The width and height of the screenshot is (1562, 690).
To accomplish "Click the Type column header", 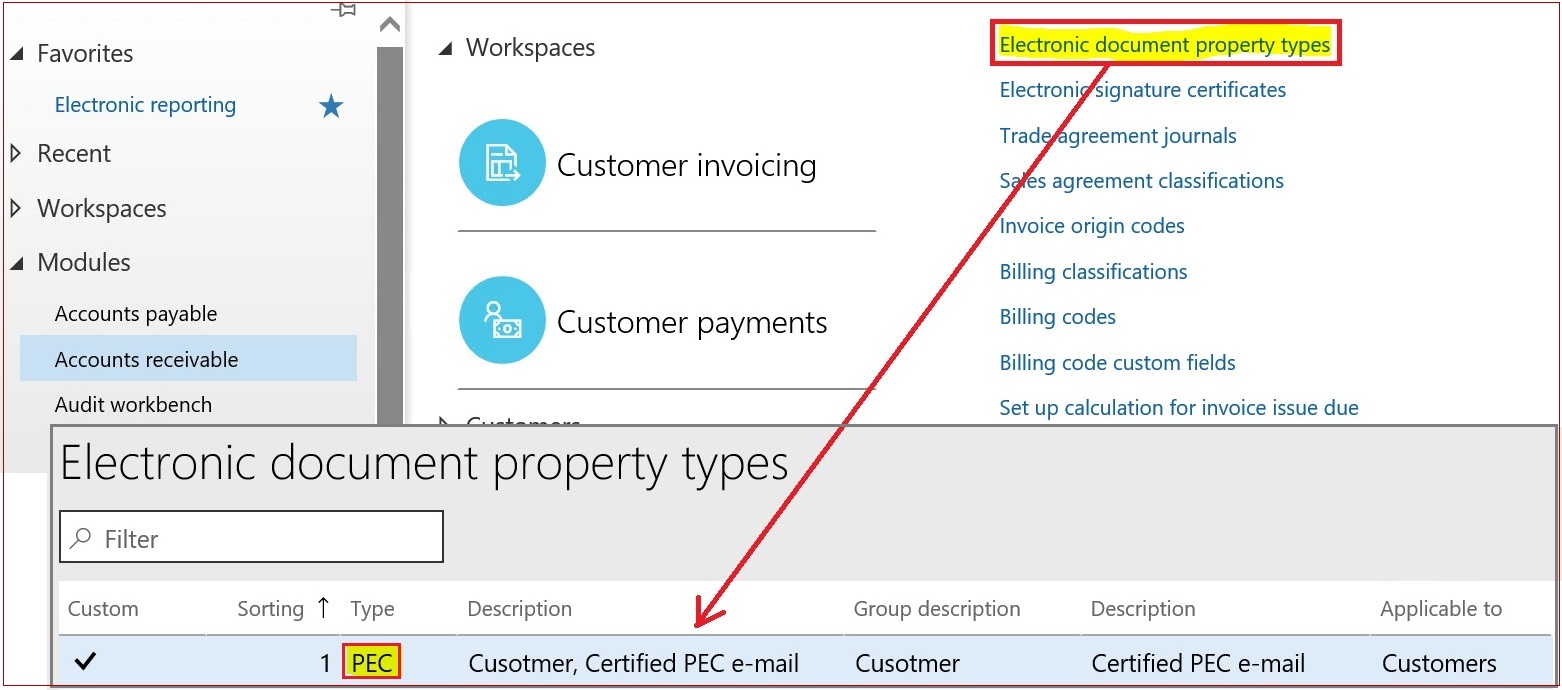I will (x=372, y=609).
